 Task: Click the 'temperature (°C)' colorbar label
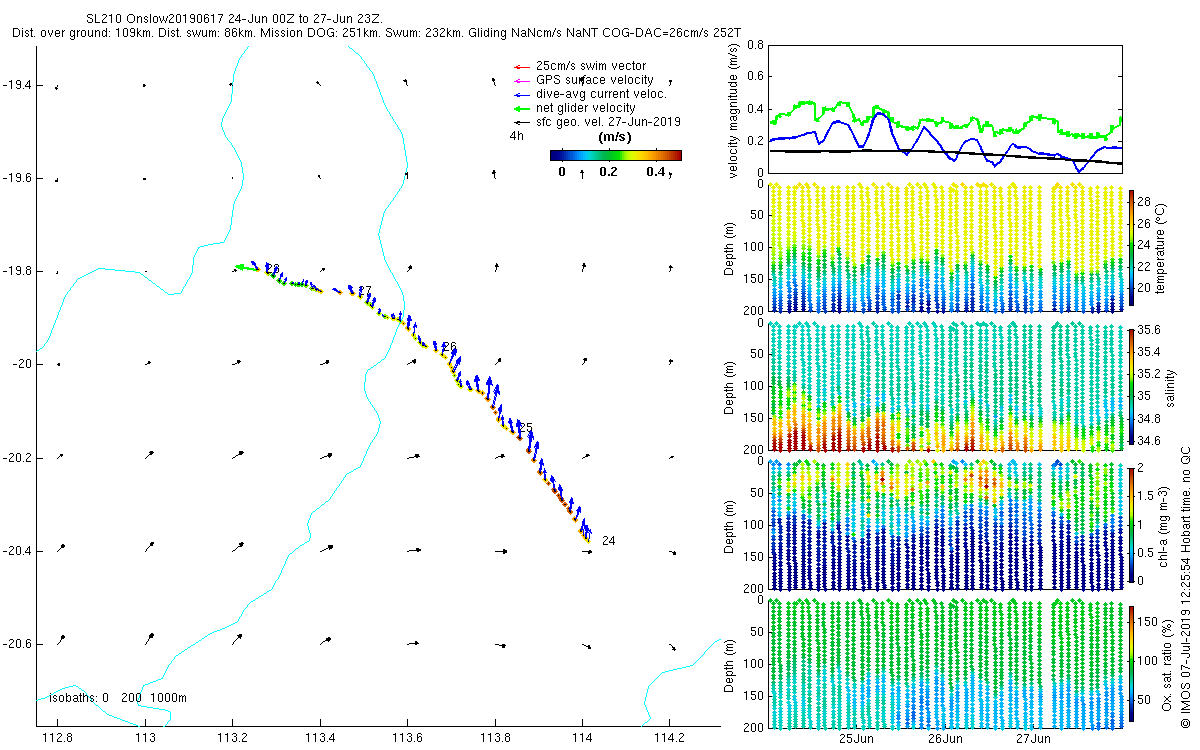pos(1161,249)
